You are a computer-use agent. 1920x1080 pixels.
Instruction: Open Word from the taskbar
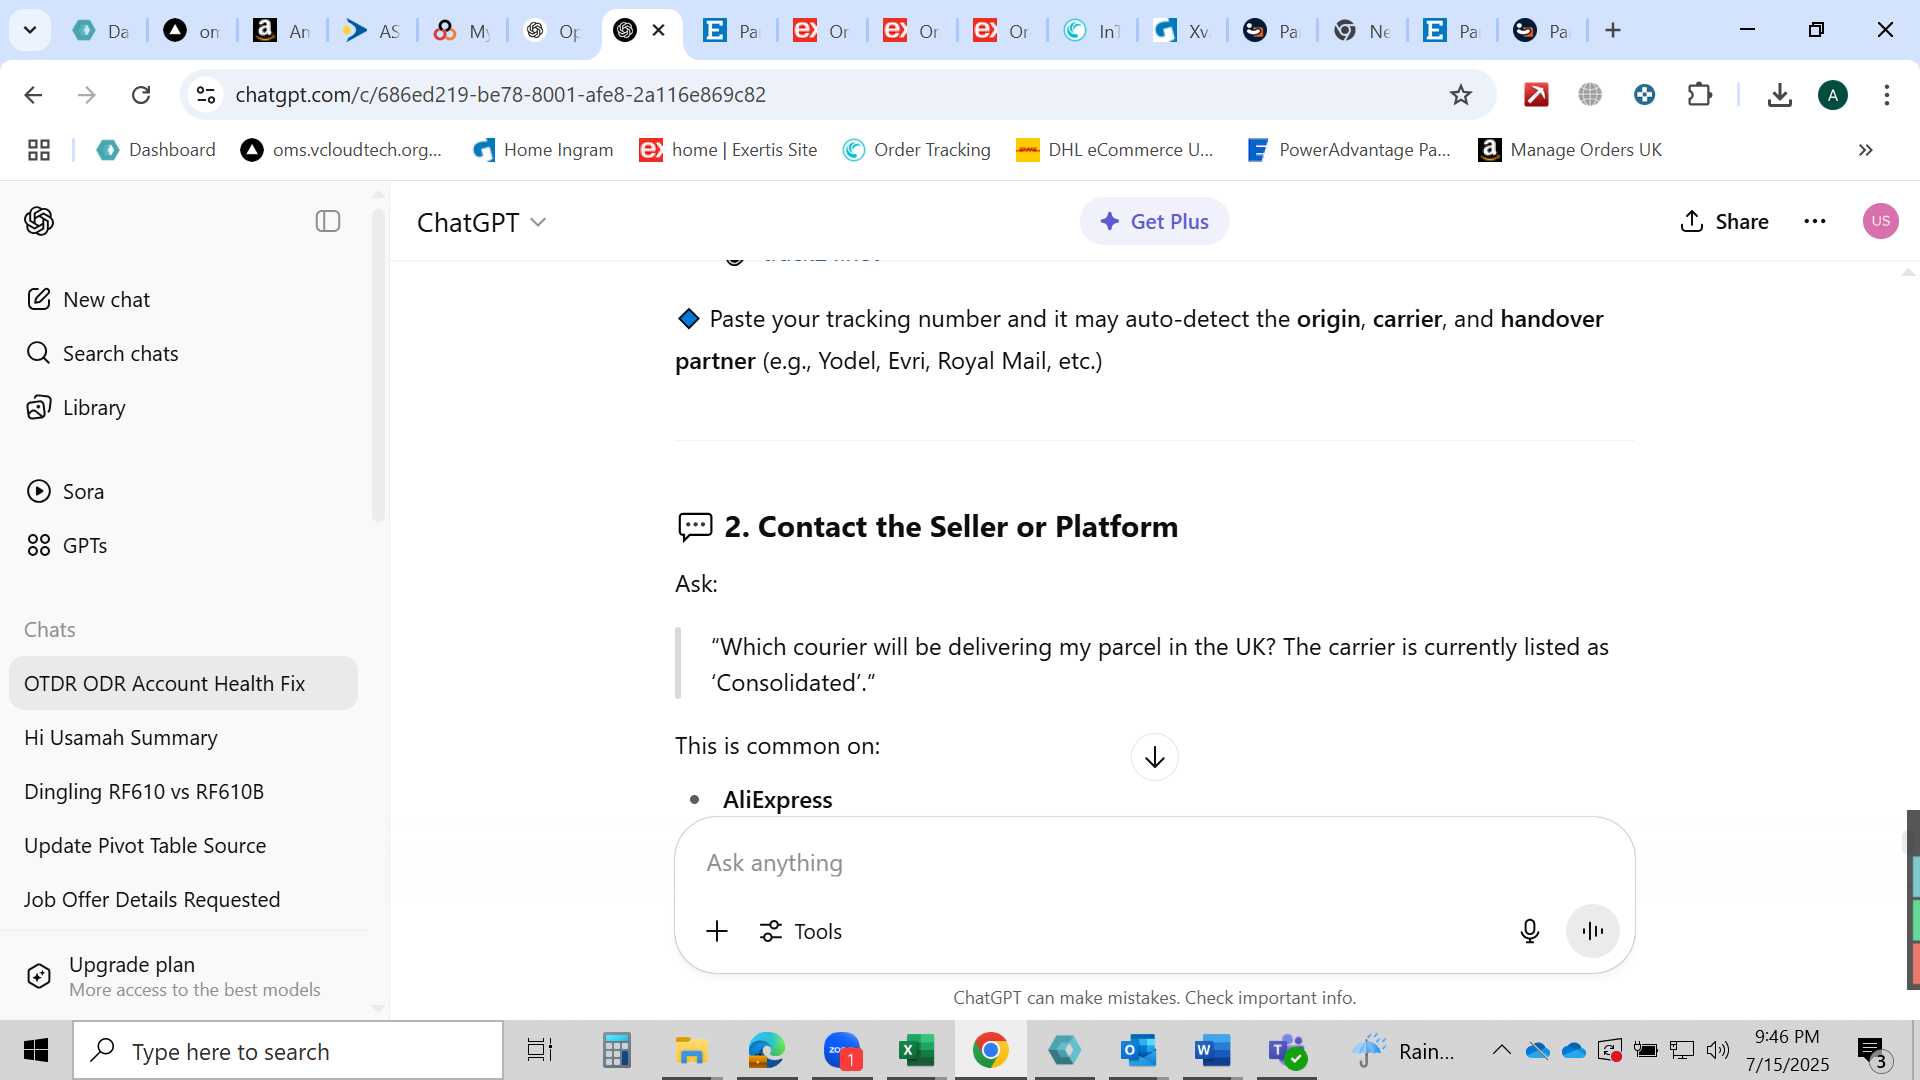coord(1212,1051)
